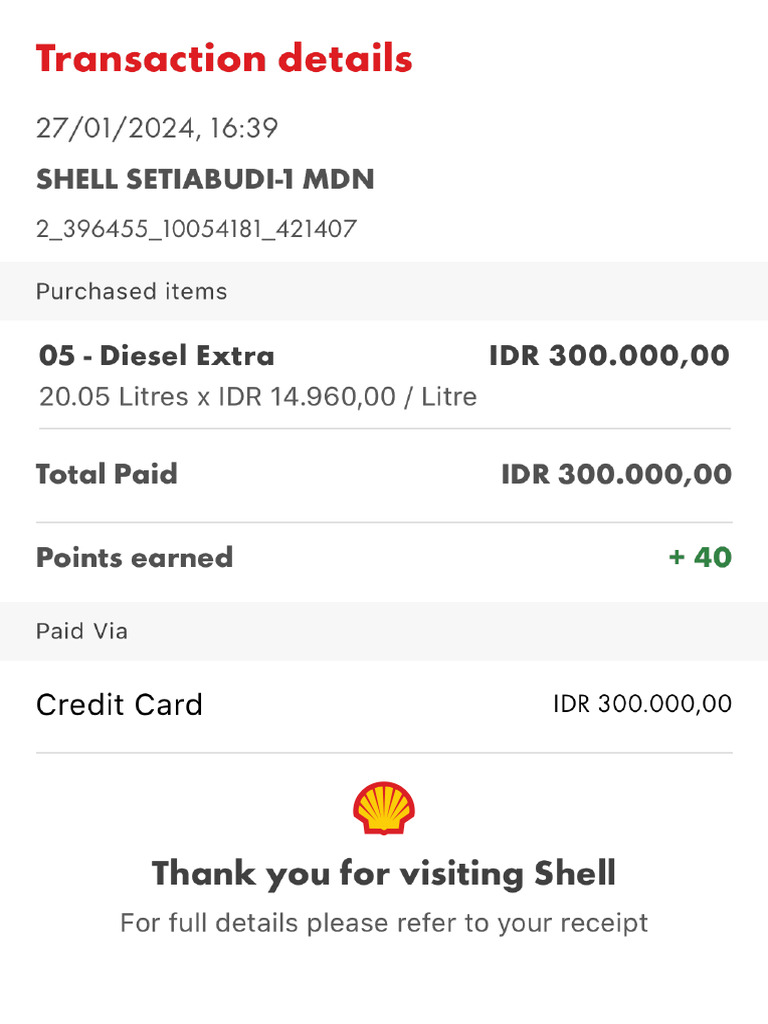The width and height of the screenshot is (768, 1024).
Task: Tap the refer to your receipt note
Action: tap(384, 922)
